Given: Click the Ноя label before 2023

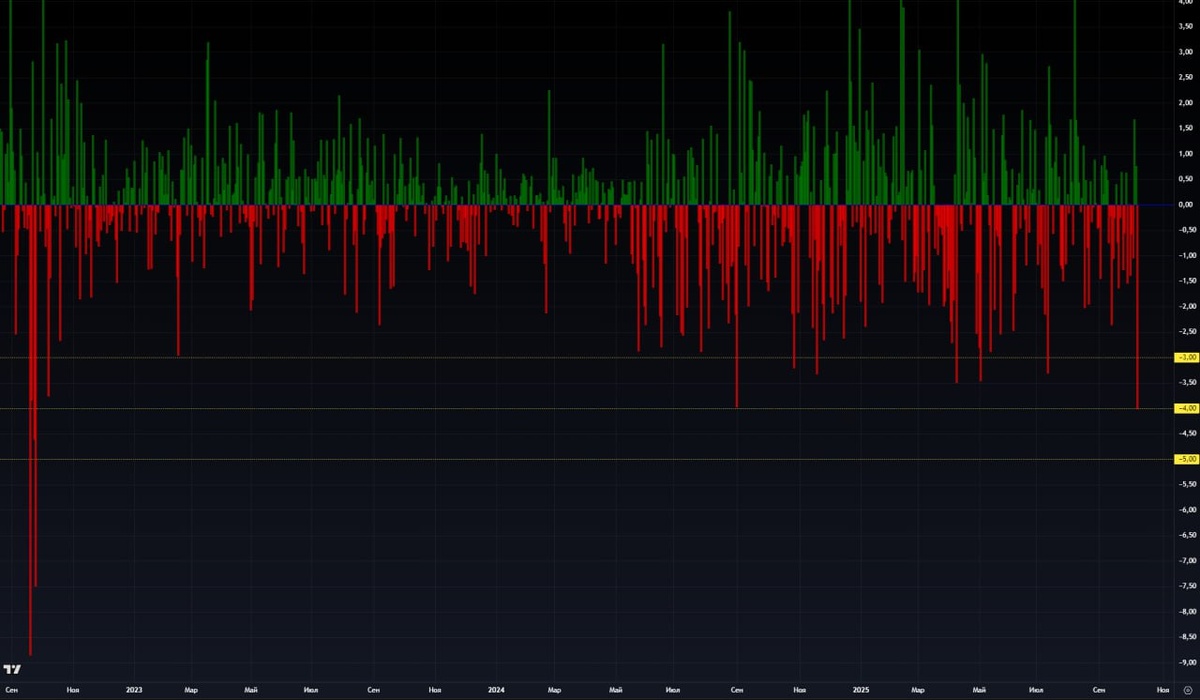Looking at the screenshot, I should point(73,690).
